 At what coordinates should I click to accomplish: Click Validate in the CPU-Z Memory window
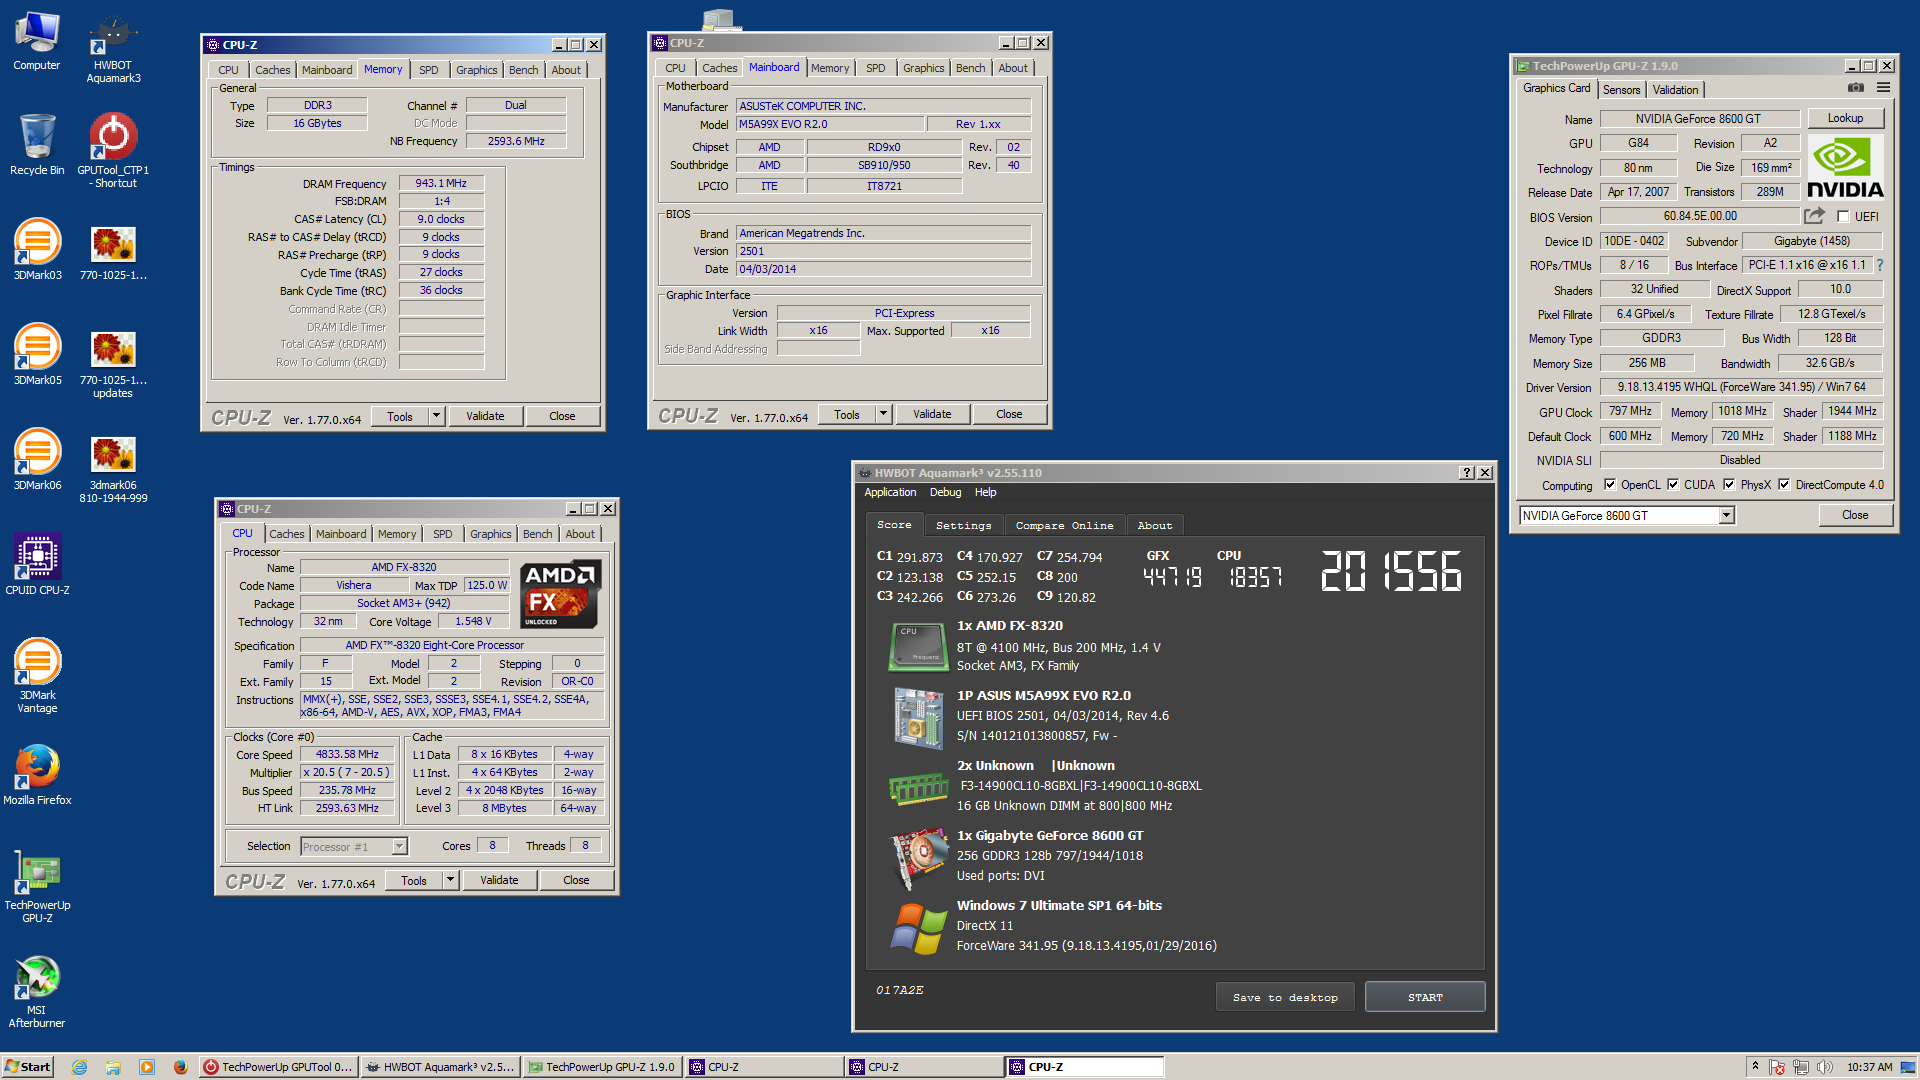pyautogui.click(x=485, y=416)
